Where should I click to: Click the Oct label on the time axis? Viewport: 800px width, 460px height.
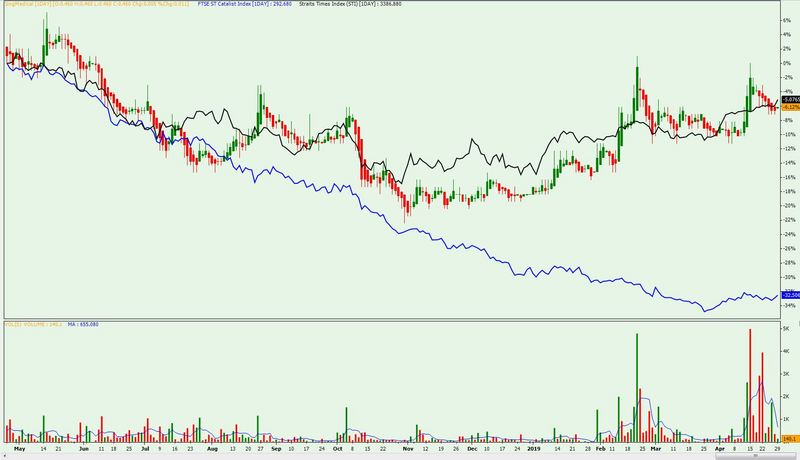(x=337, y=449)
